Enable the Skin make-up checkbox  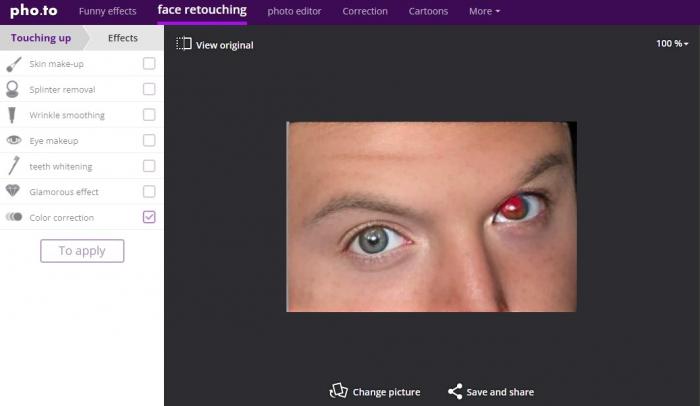pos(149,64)
